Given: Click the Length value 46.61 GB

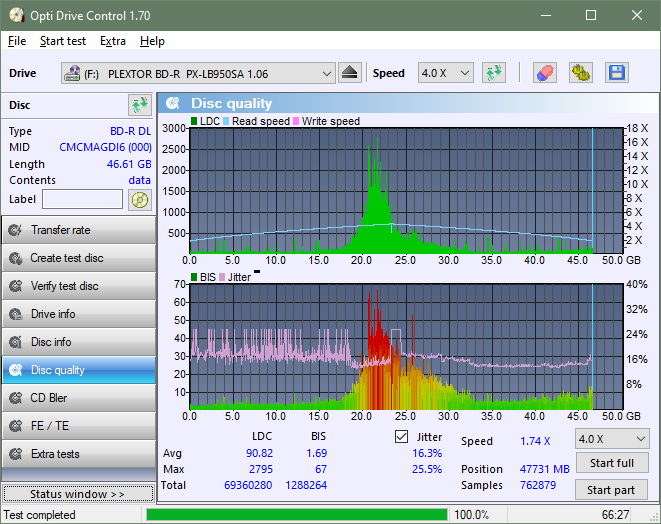Looking at the screenshot, I should click(129, 164).
